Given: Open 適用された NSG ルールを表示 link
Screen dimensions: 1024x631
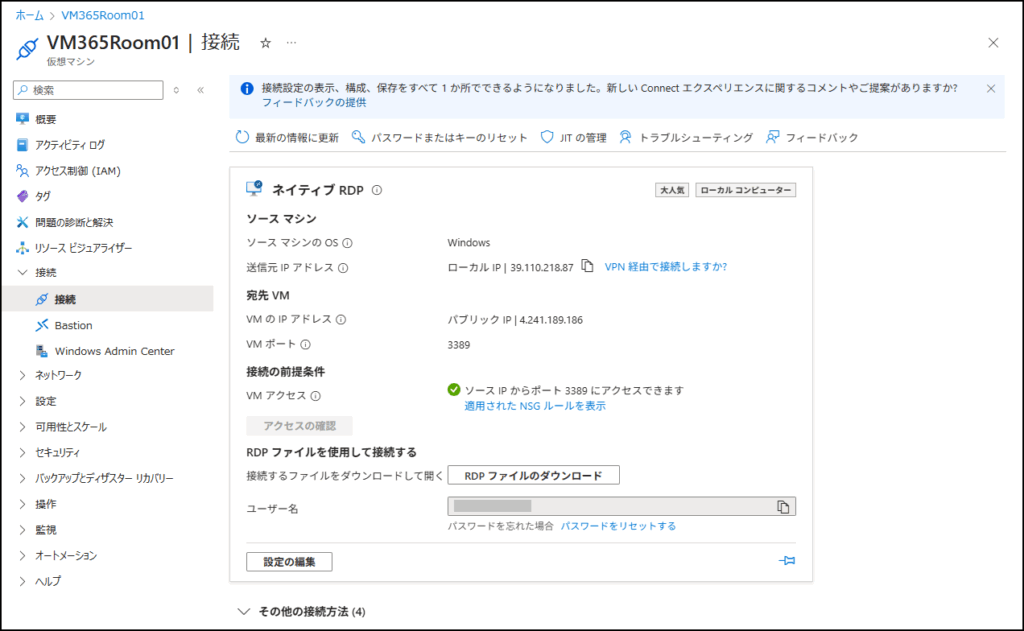Looking at the screenshot, I should click(534, 406).
